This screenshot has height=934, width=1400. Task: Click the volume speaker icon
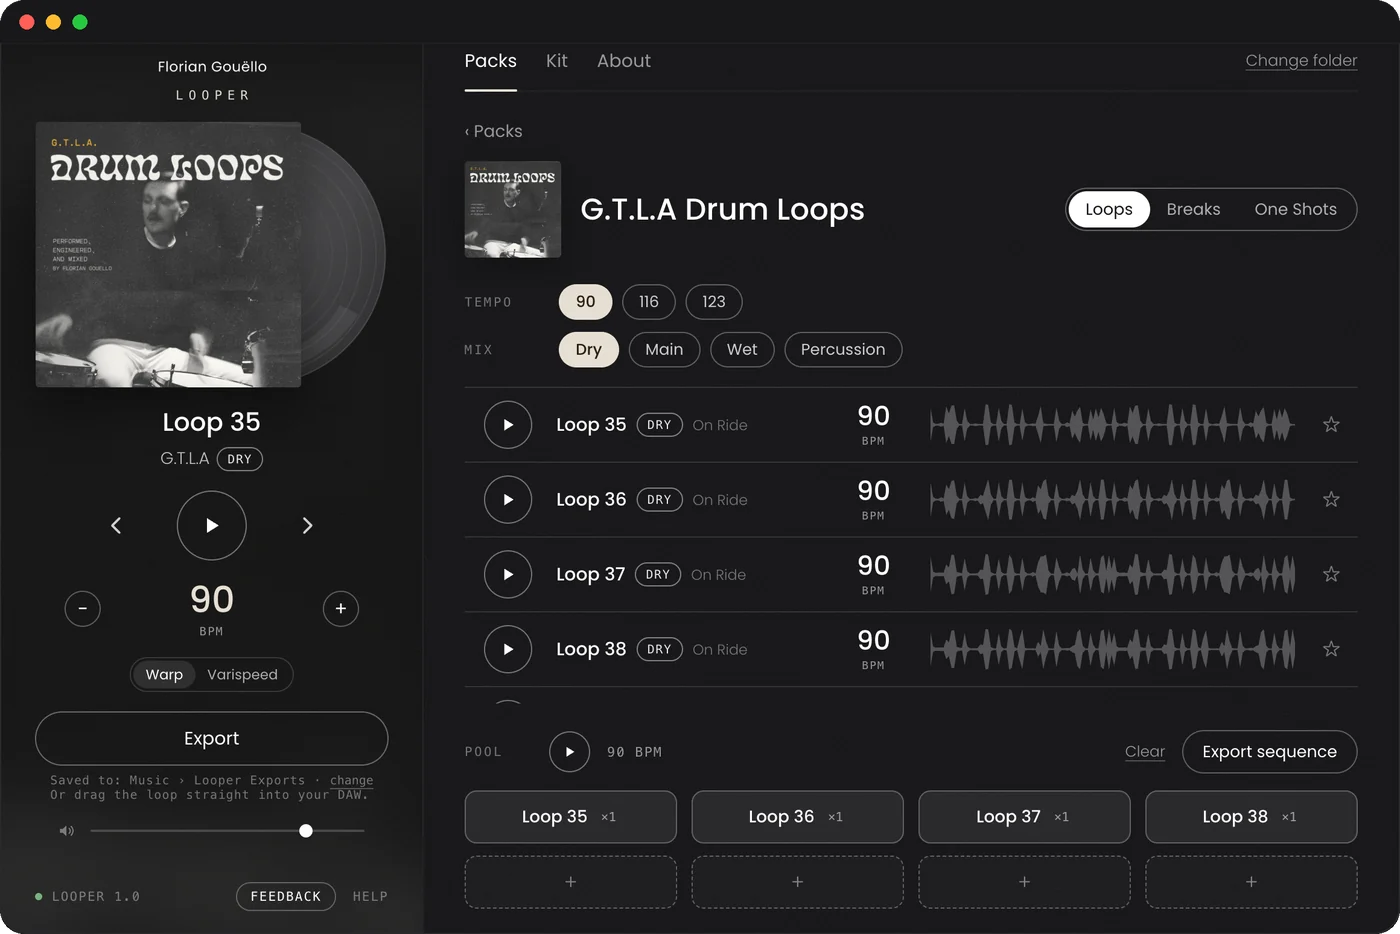coord(67,831)
